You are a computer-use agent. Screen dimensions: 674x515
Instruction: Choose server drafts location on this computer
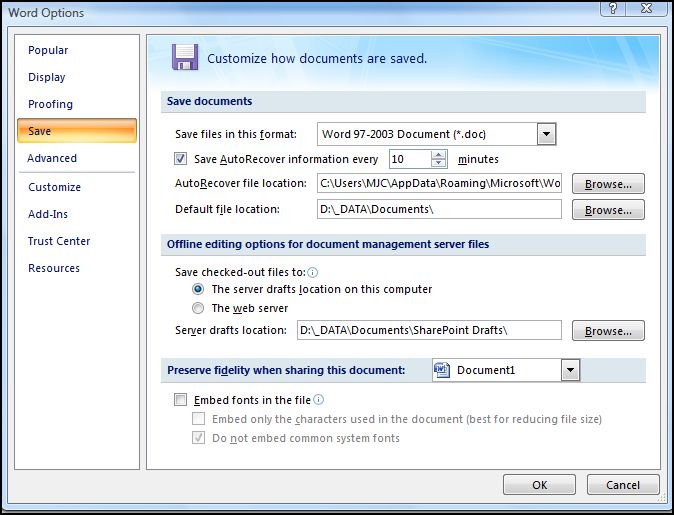[x=198, y=289]
